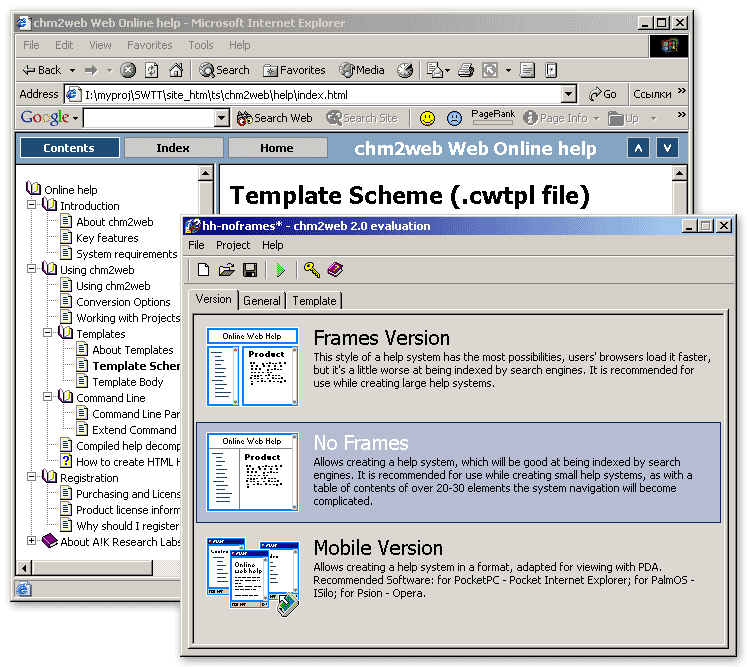This screenshot has height=667, width=747.
Task: Select the Version tab in chm2web
Action: coord(213,299)
